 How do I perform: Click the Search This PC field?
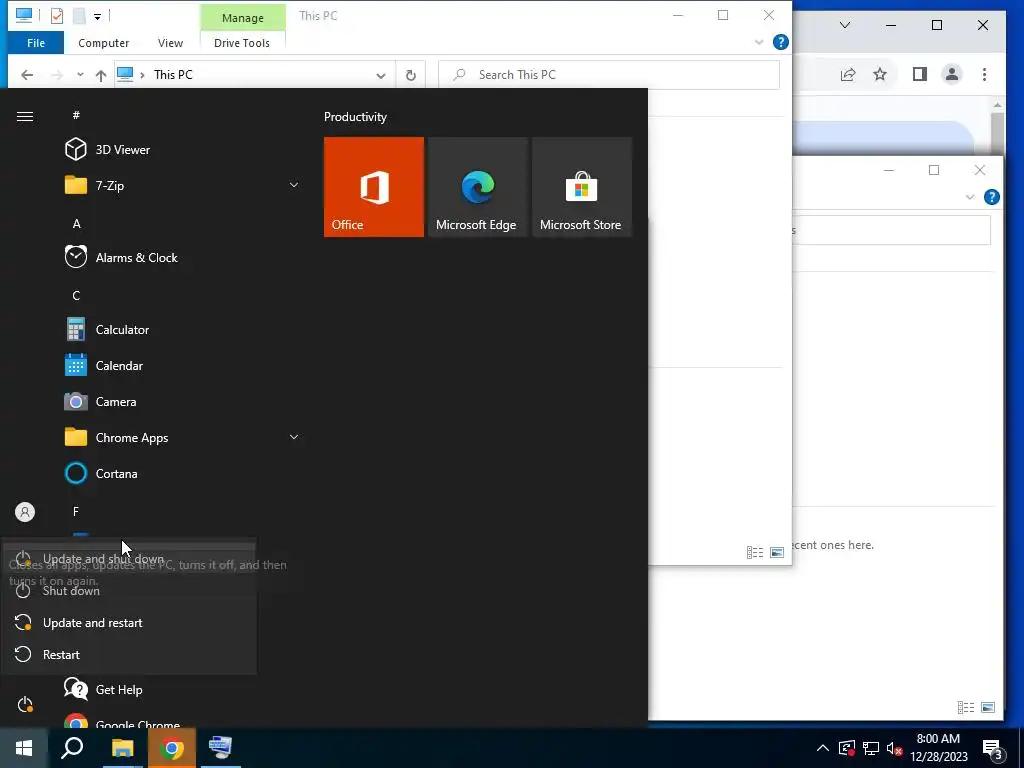coord(609,75)
